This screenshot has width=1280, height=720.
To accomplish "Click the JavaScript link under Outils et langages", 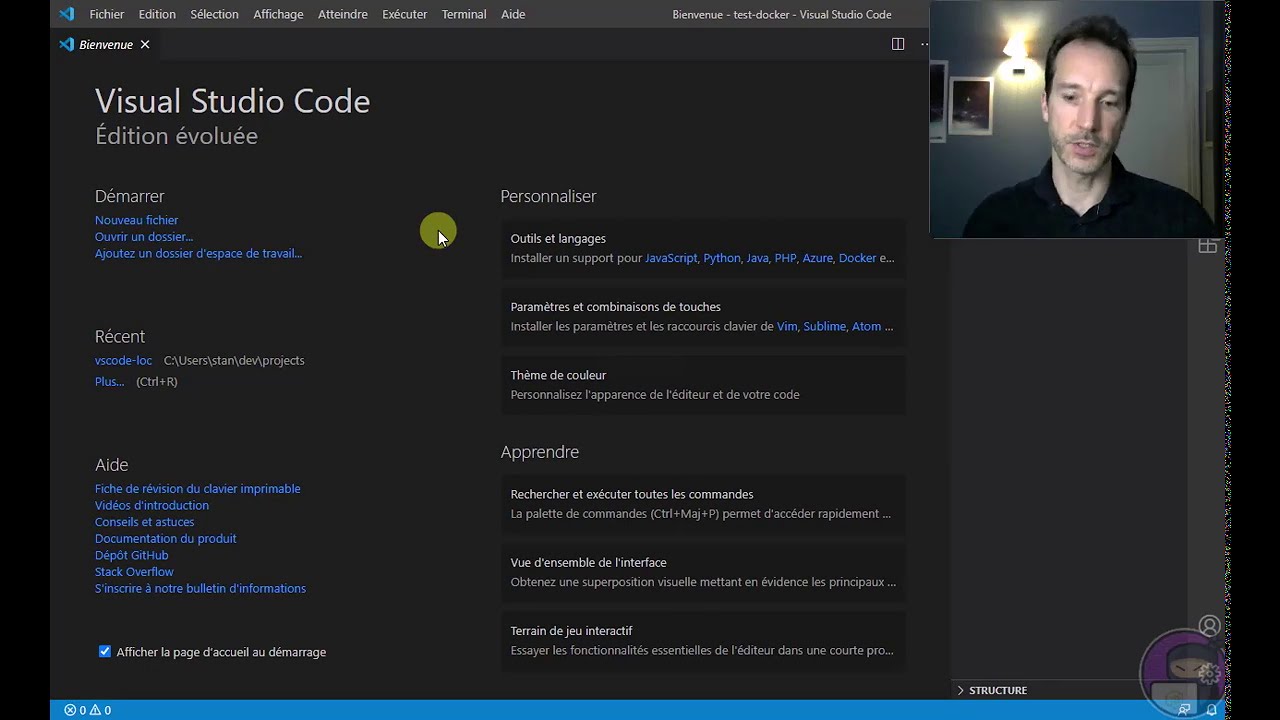I will coord(671,258).
